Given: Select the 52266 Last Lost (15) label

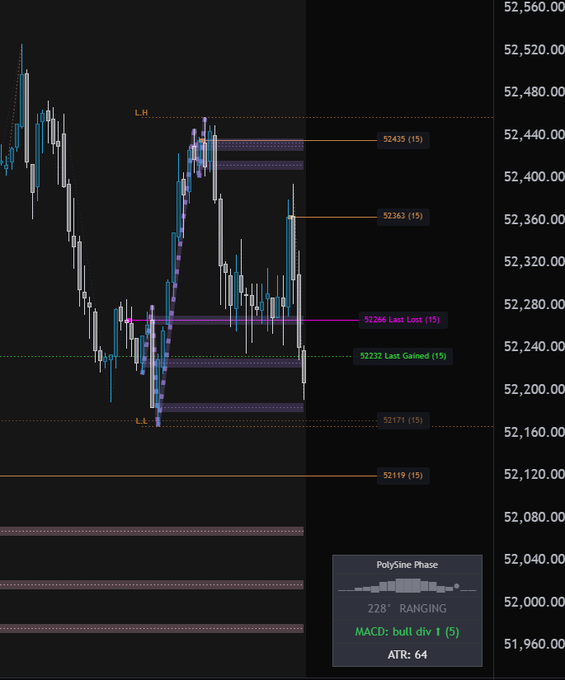Looking at the screenshot, I should 402,320.
